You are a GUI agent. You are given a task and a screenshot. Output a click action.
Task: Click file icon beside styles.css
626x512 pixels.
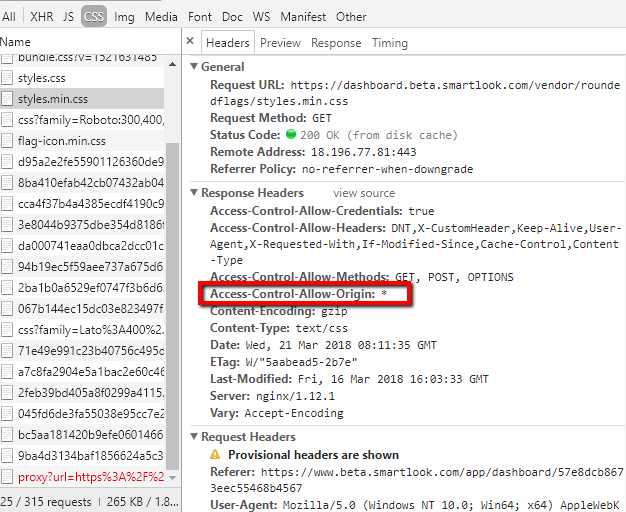tap(7, 77)
